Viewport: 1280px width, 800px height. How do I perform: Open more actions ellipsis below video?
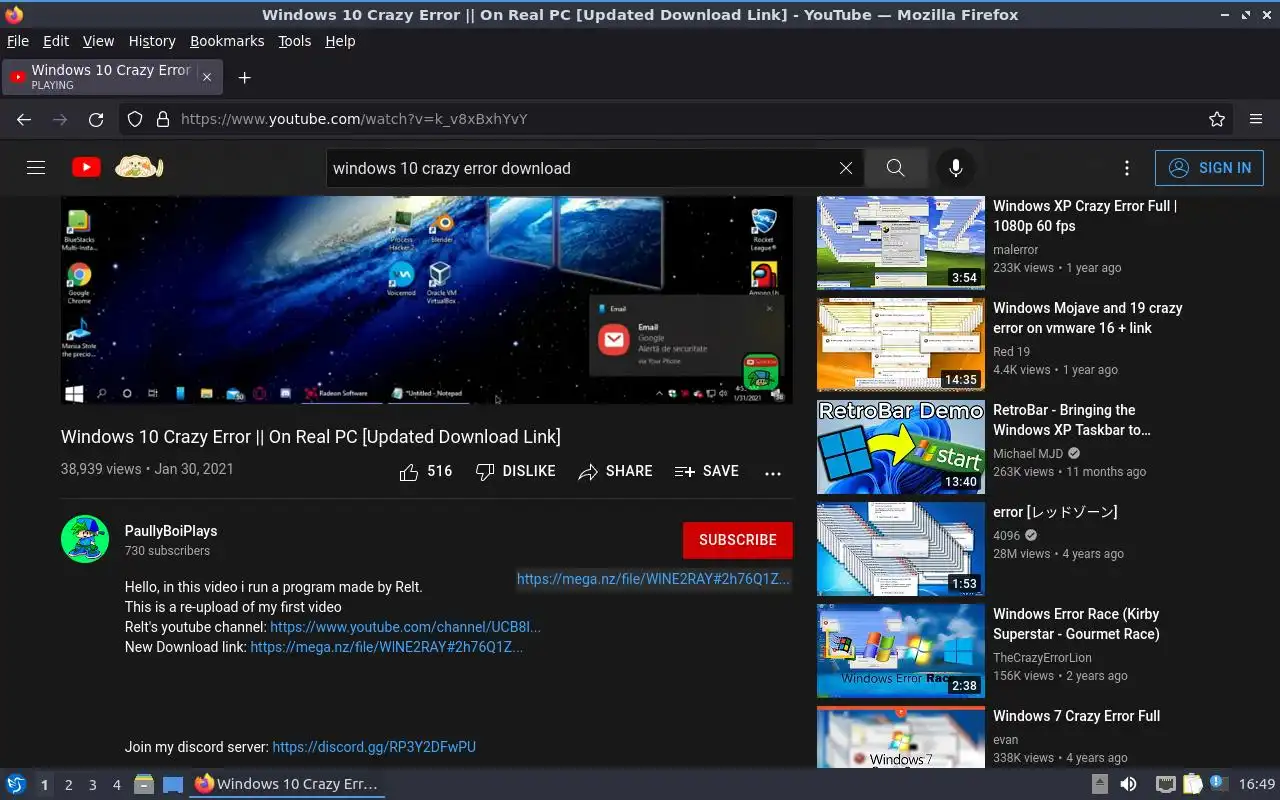point(772,473)
